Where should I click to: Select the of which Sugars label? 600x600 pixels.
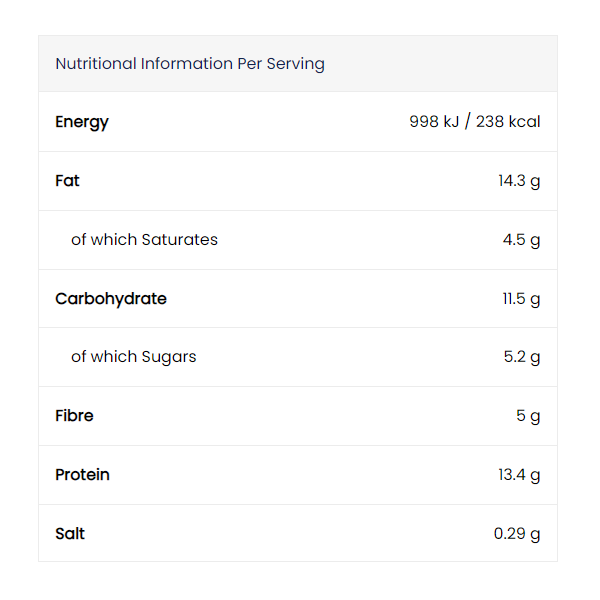tap(134, 357)
